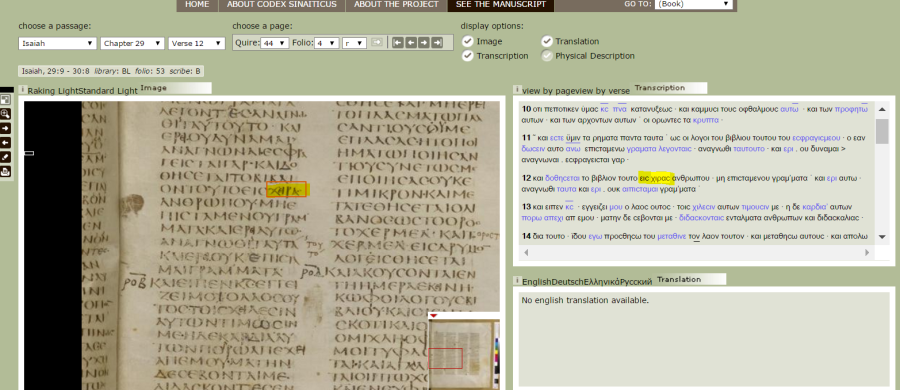Image resolution: width=900 pixels, height=390 pixels.
Task: Open the Chapter 29 dropdown
Action: (x=133, y=44)
